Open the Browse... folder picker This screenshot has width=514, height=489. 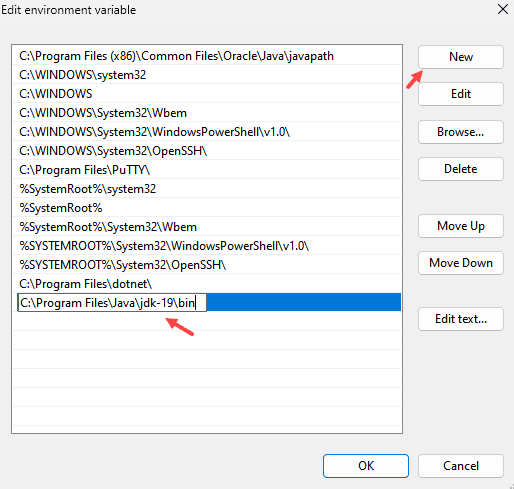click(x=461, y=132)
